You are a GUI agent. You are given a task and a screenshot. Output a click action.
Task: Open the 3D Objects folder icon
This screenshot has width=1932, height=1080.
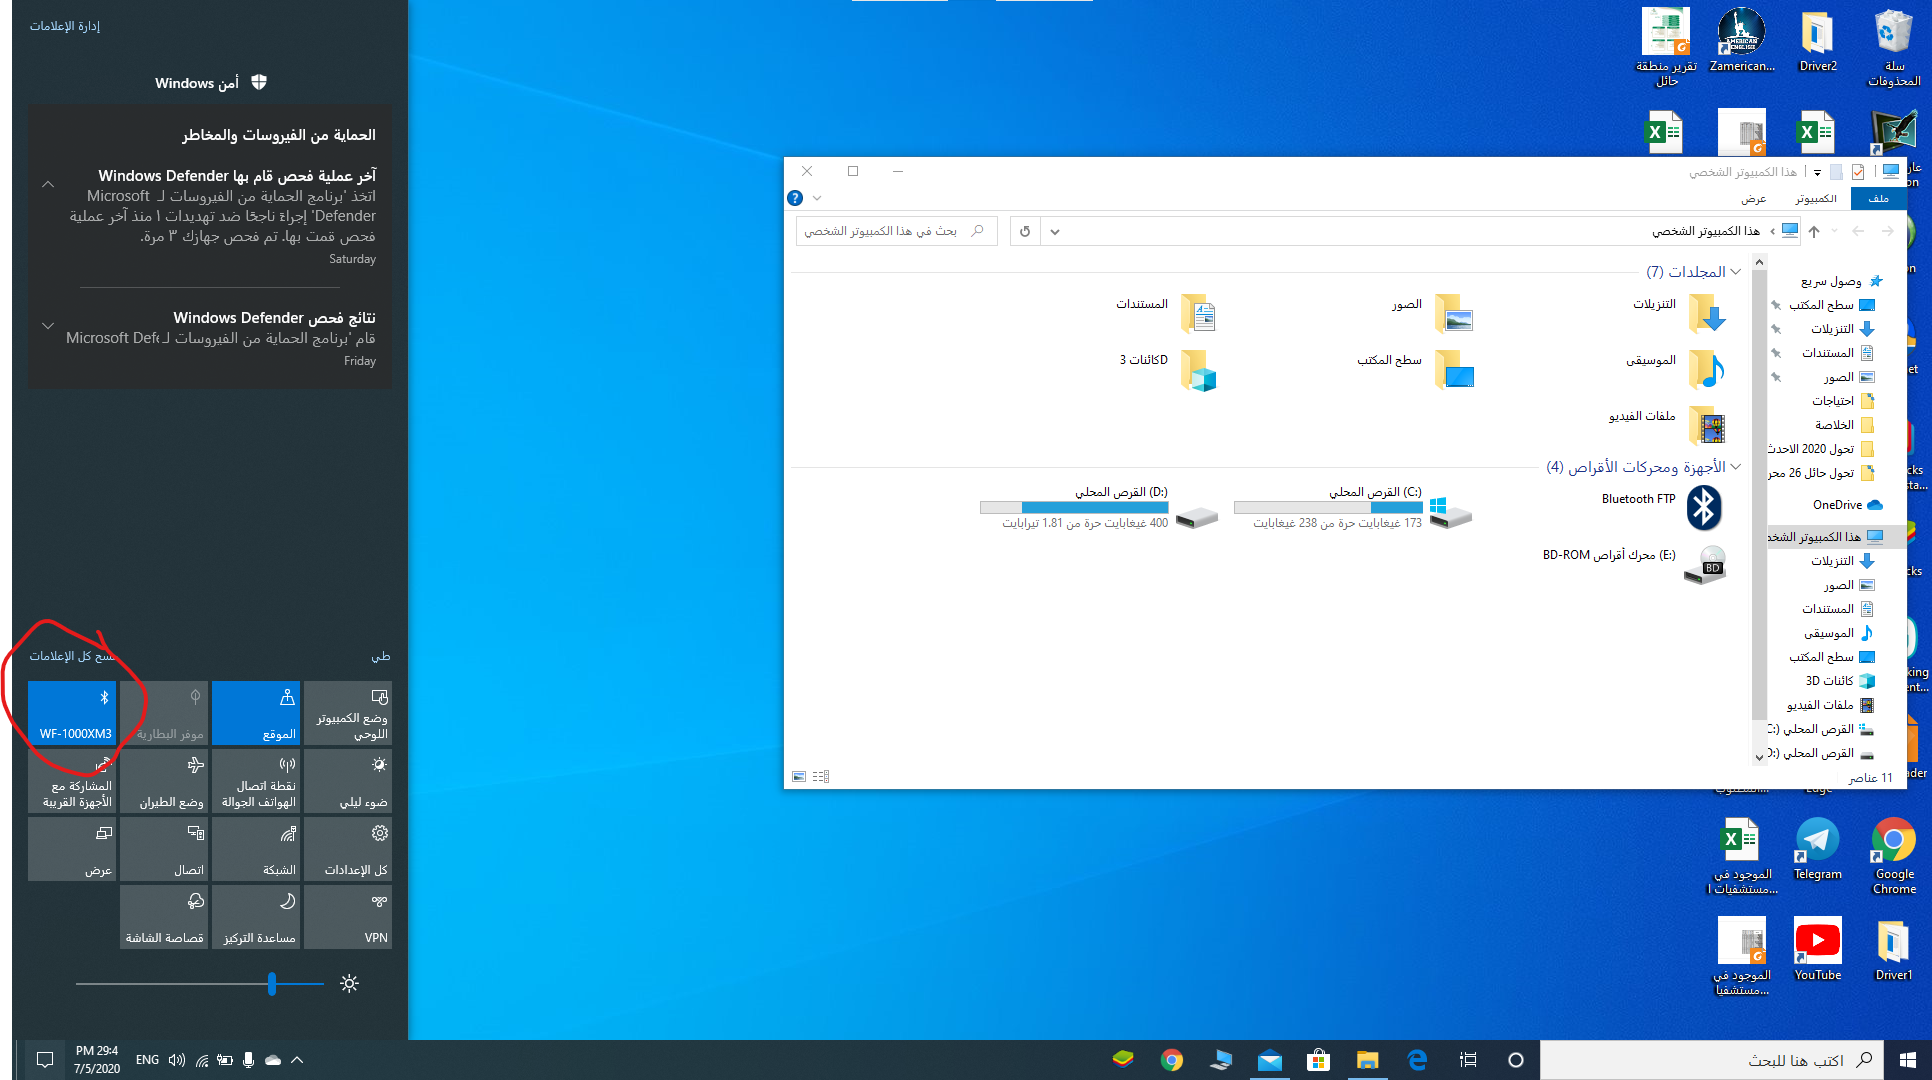pos(1197,369)
